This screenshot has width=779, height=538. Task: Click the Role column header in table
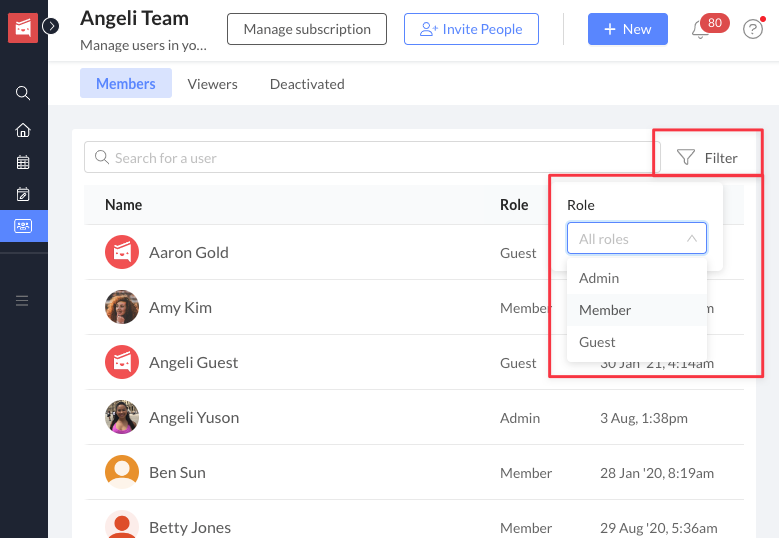point(514,205)
